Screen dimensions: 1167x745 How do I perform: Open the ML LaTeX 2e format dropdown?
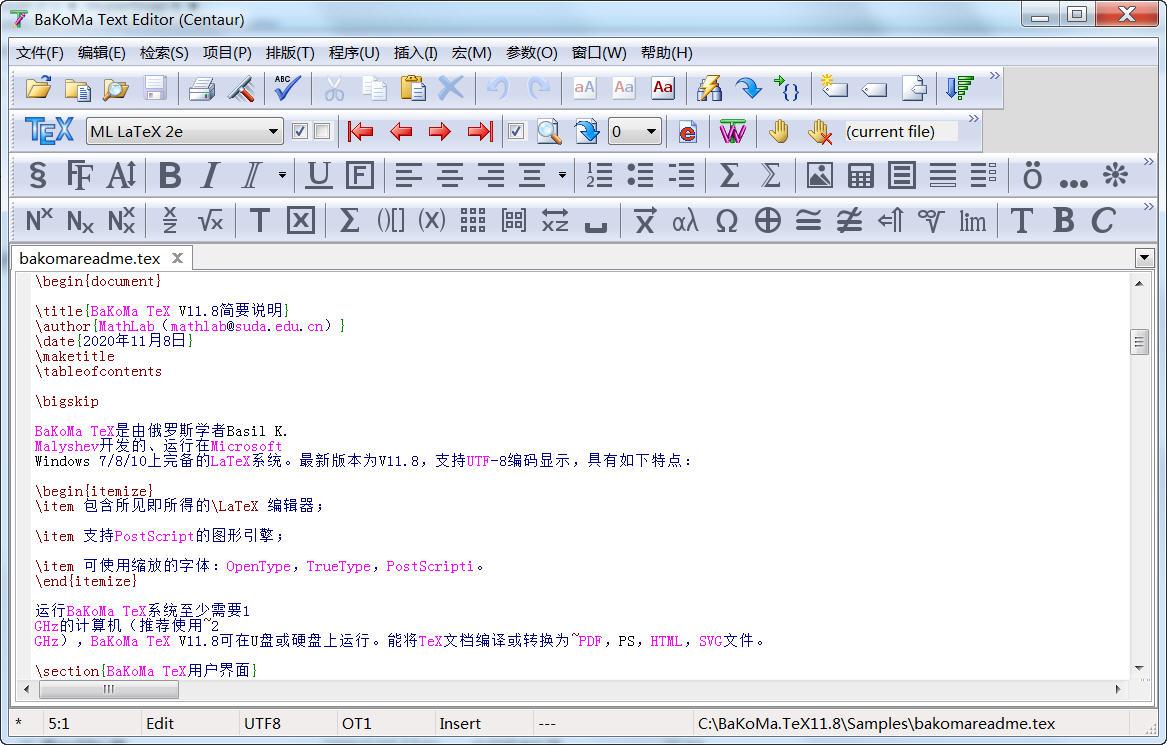pos(273,132)
